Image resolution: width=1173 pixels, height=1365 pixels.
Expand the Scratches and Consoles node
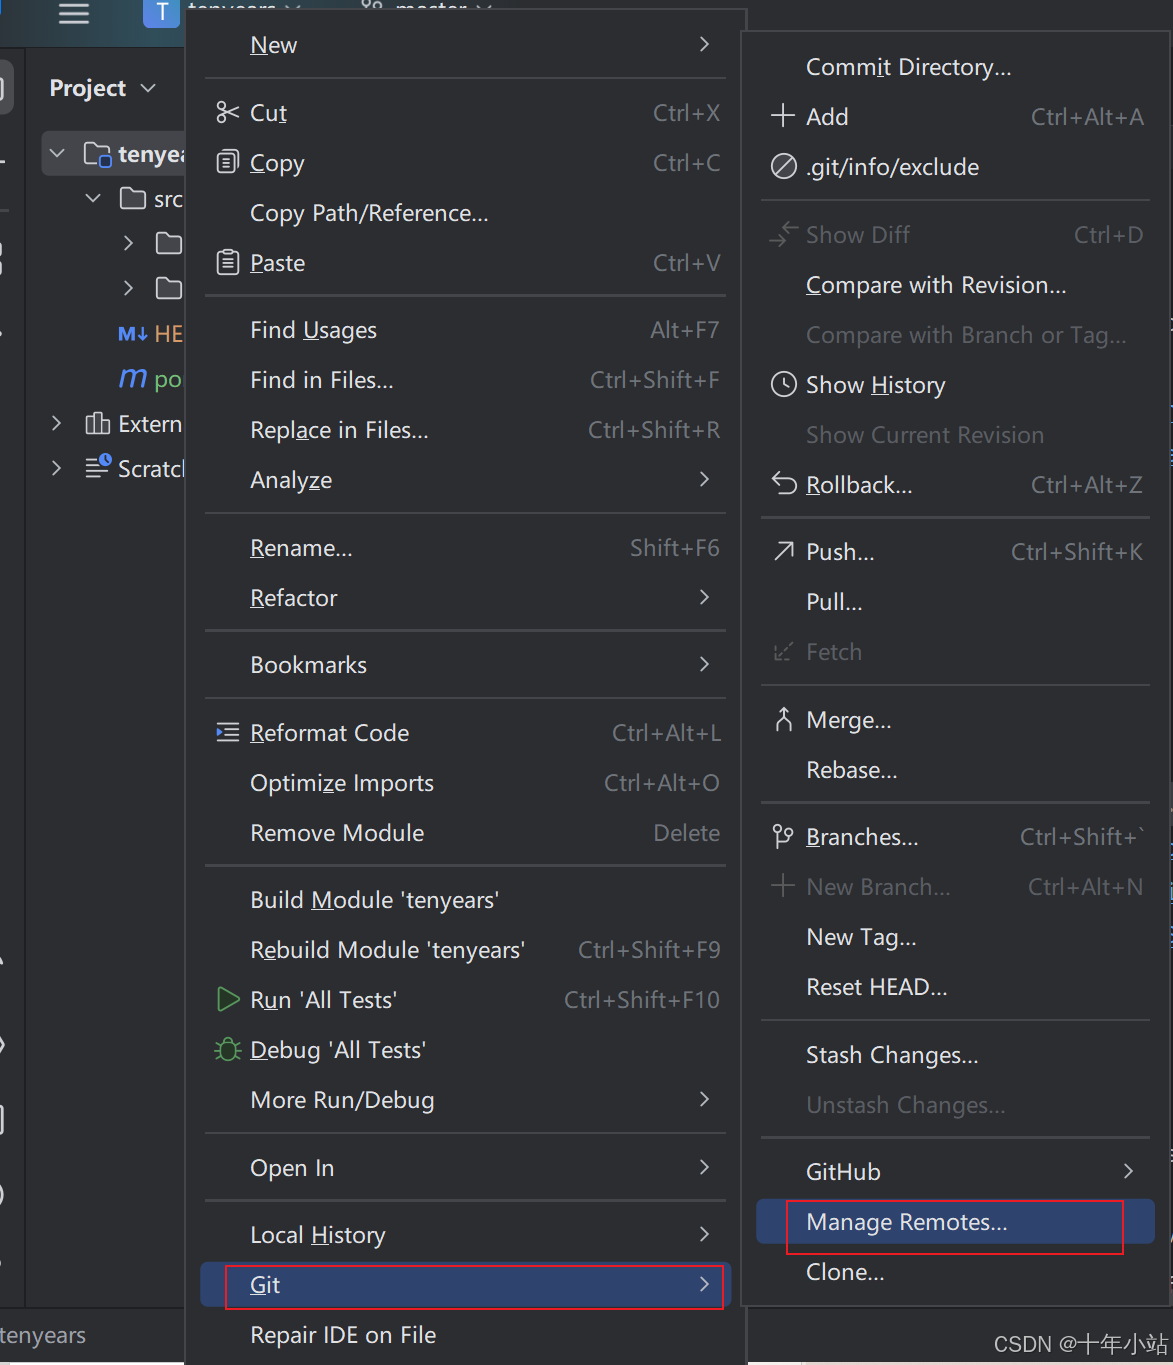pyautogui.click(x=57, y=468)
